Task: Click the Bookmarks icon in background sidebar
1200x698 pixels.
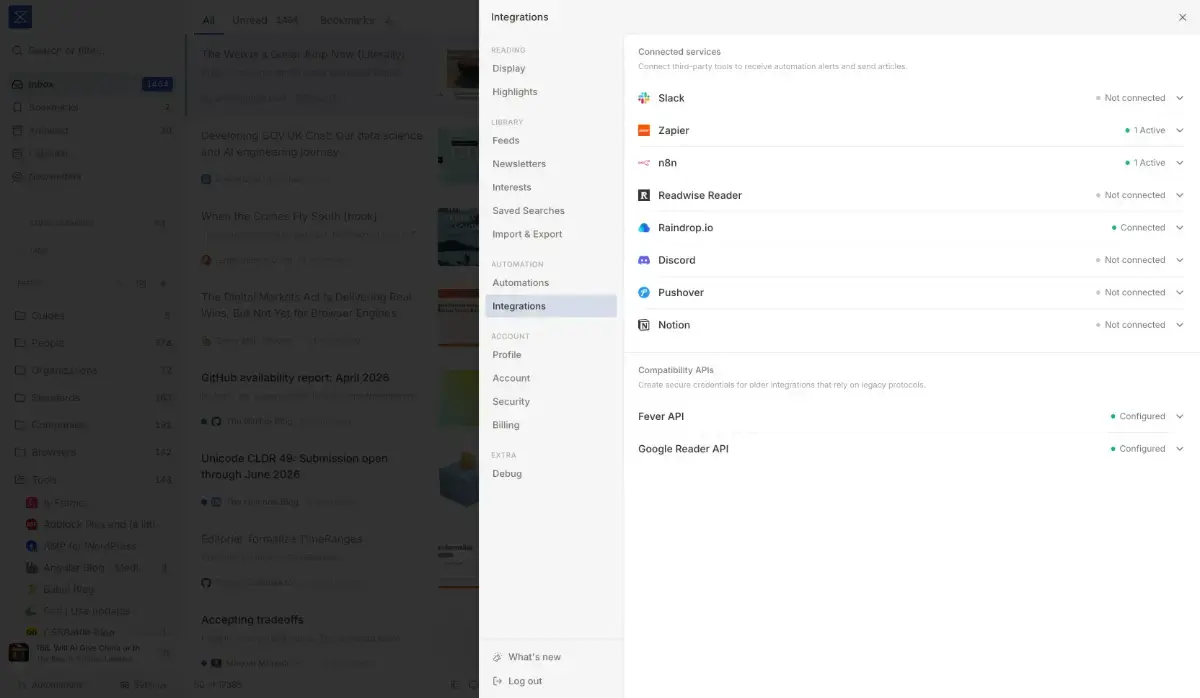Action: [x=17, y=107]
